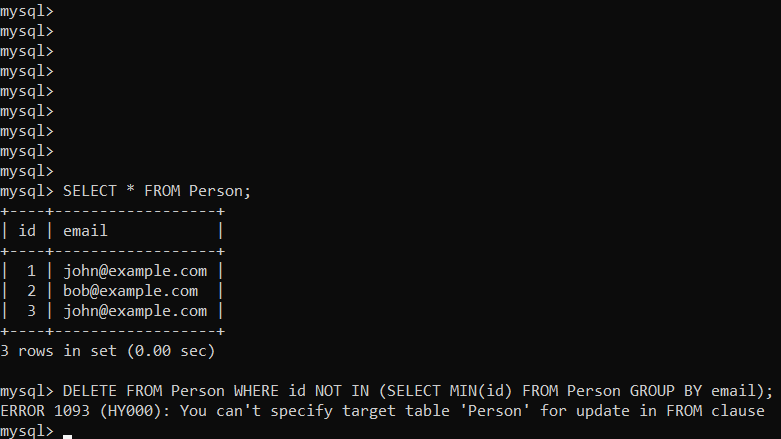
Task: Click the email column header
Action: tap(85, 231)
